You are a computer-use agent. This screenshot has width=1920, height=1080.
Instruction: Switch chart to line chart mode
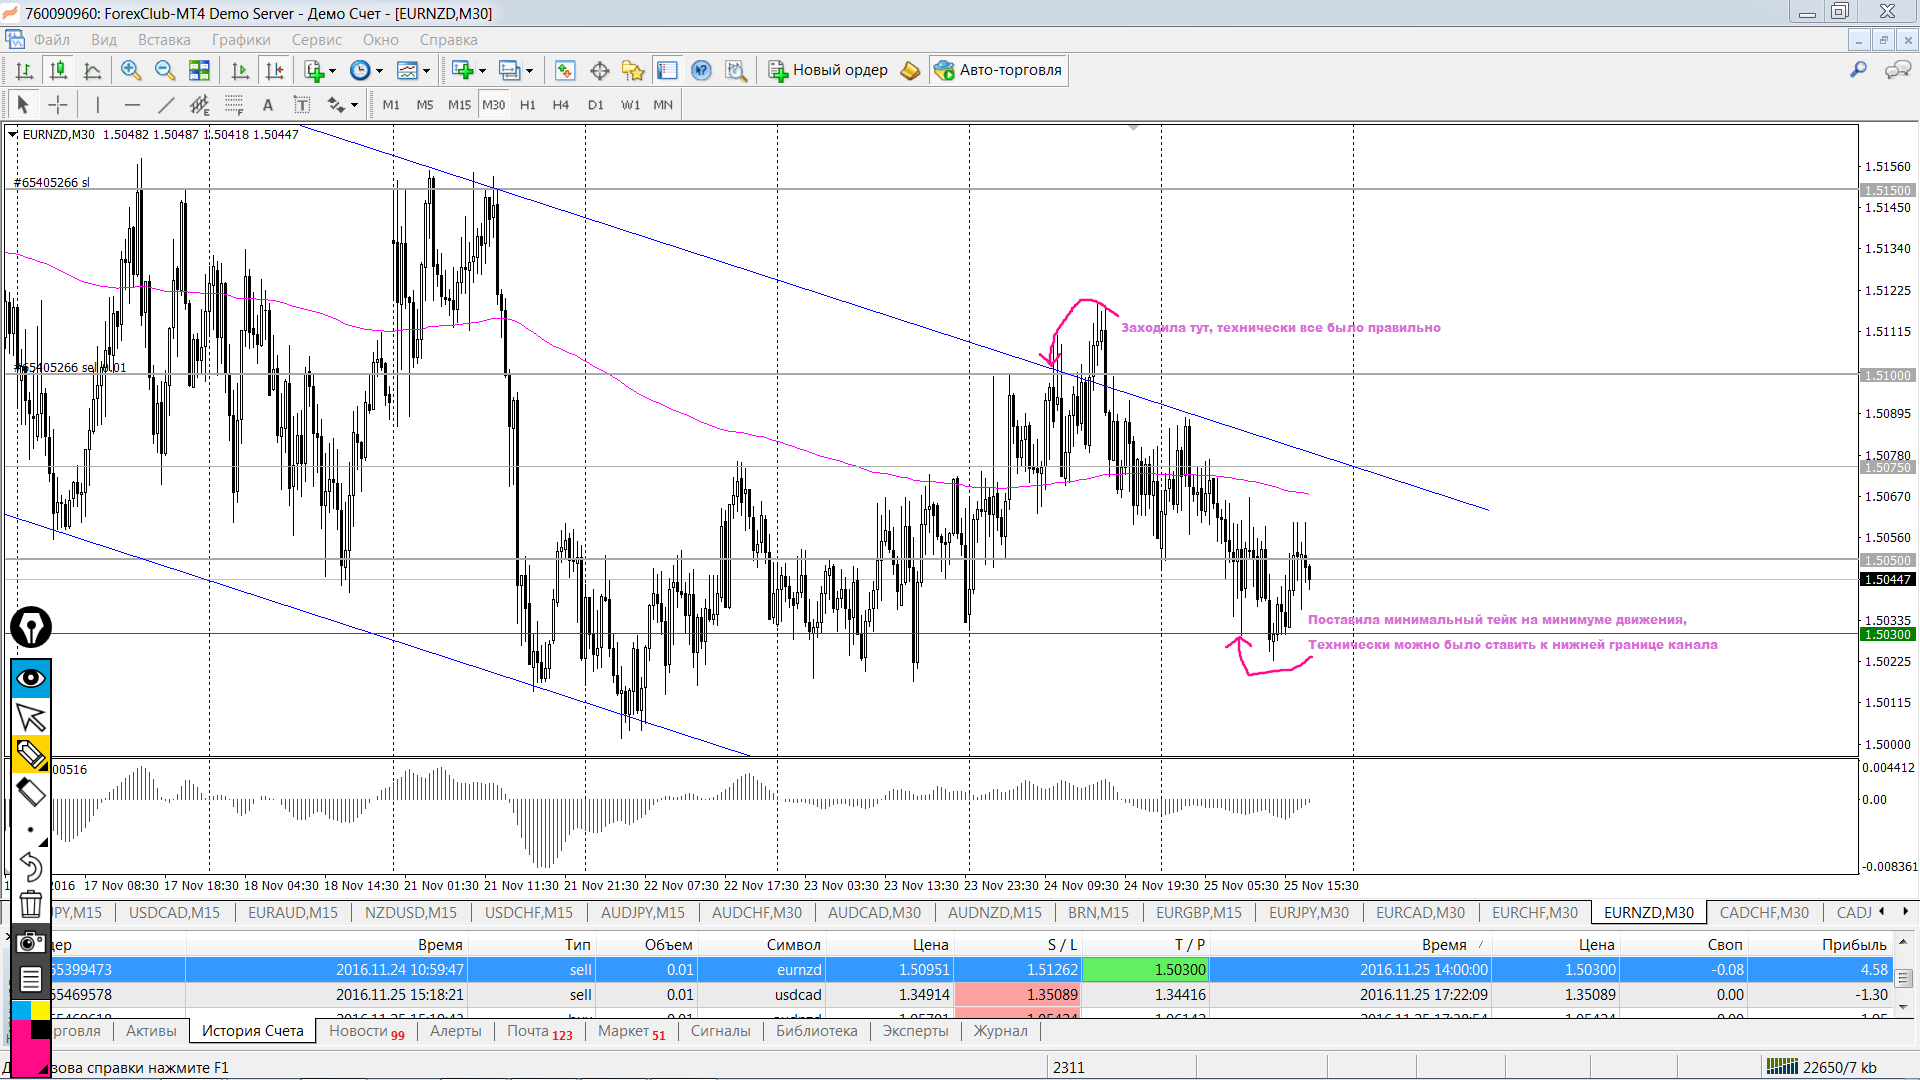tap(93, 70)
